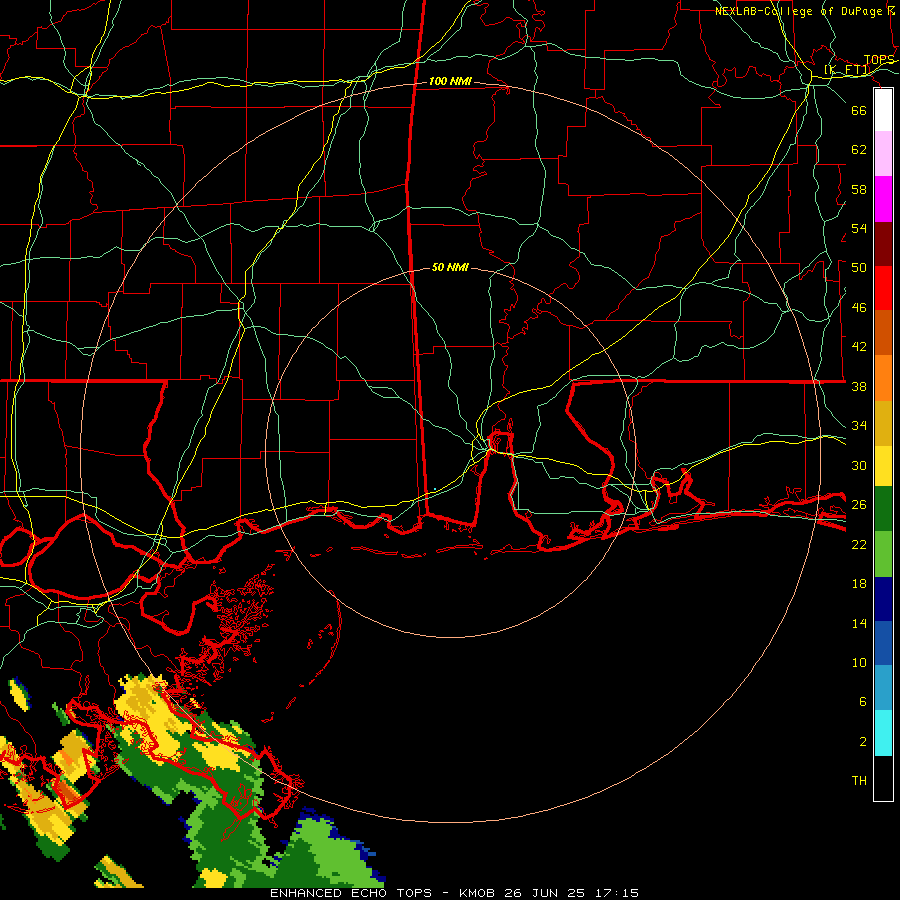The height and width of the screenshot is (900, 900).
Task: Select the light blue legend color band
Action: point(883,688)
